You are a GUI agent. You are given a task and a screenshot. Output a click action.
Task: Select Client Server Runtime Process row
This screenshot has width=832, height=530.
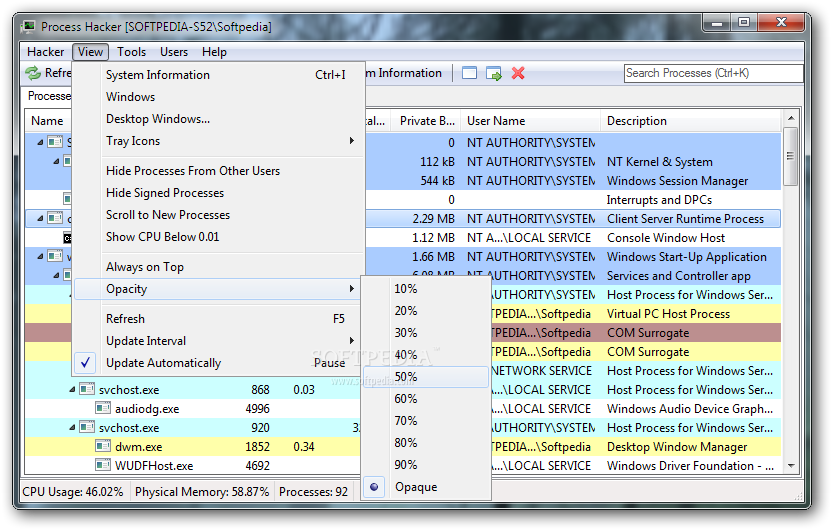[x=573, y=219]
